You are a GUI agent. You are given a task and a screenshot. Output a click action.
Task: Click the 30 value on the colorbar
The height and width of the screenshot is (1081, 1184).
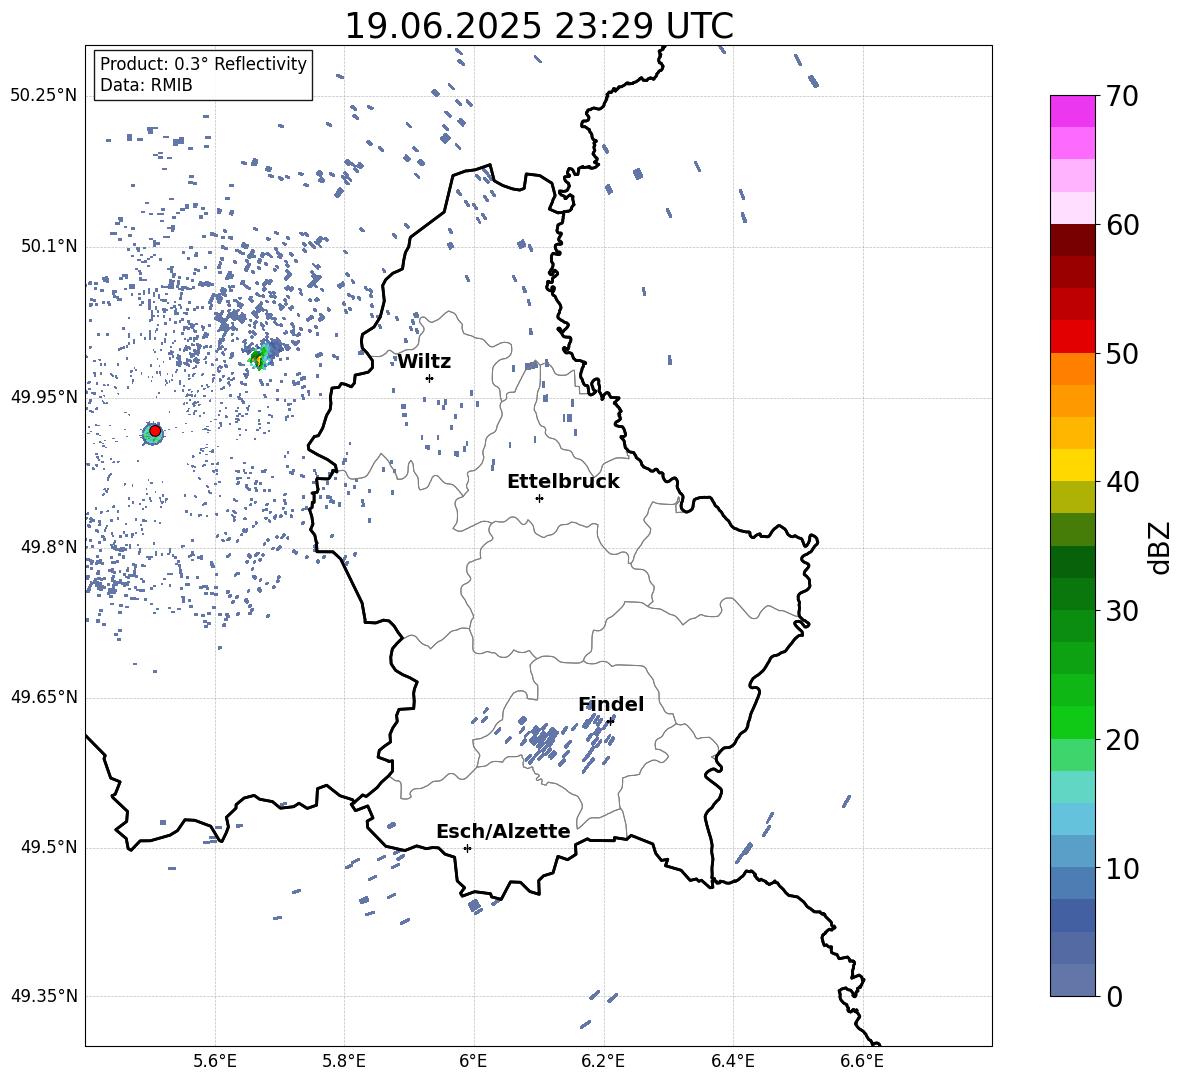click(1123, 611)
